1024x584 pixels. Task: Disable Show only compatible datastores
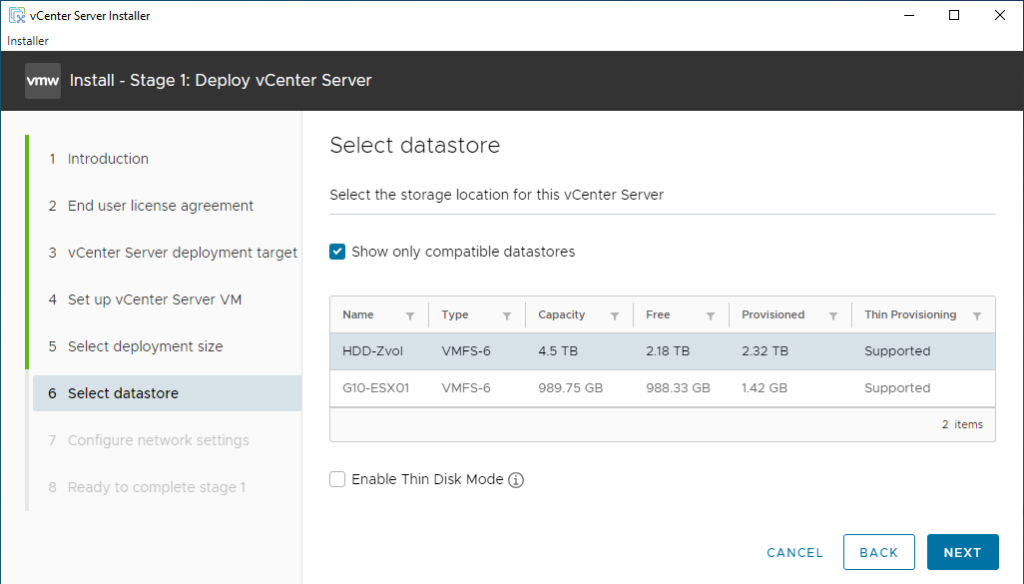337,251
